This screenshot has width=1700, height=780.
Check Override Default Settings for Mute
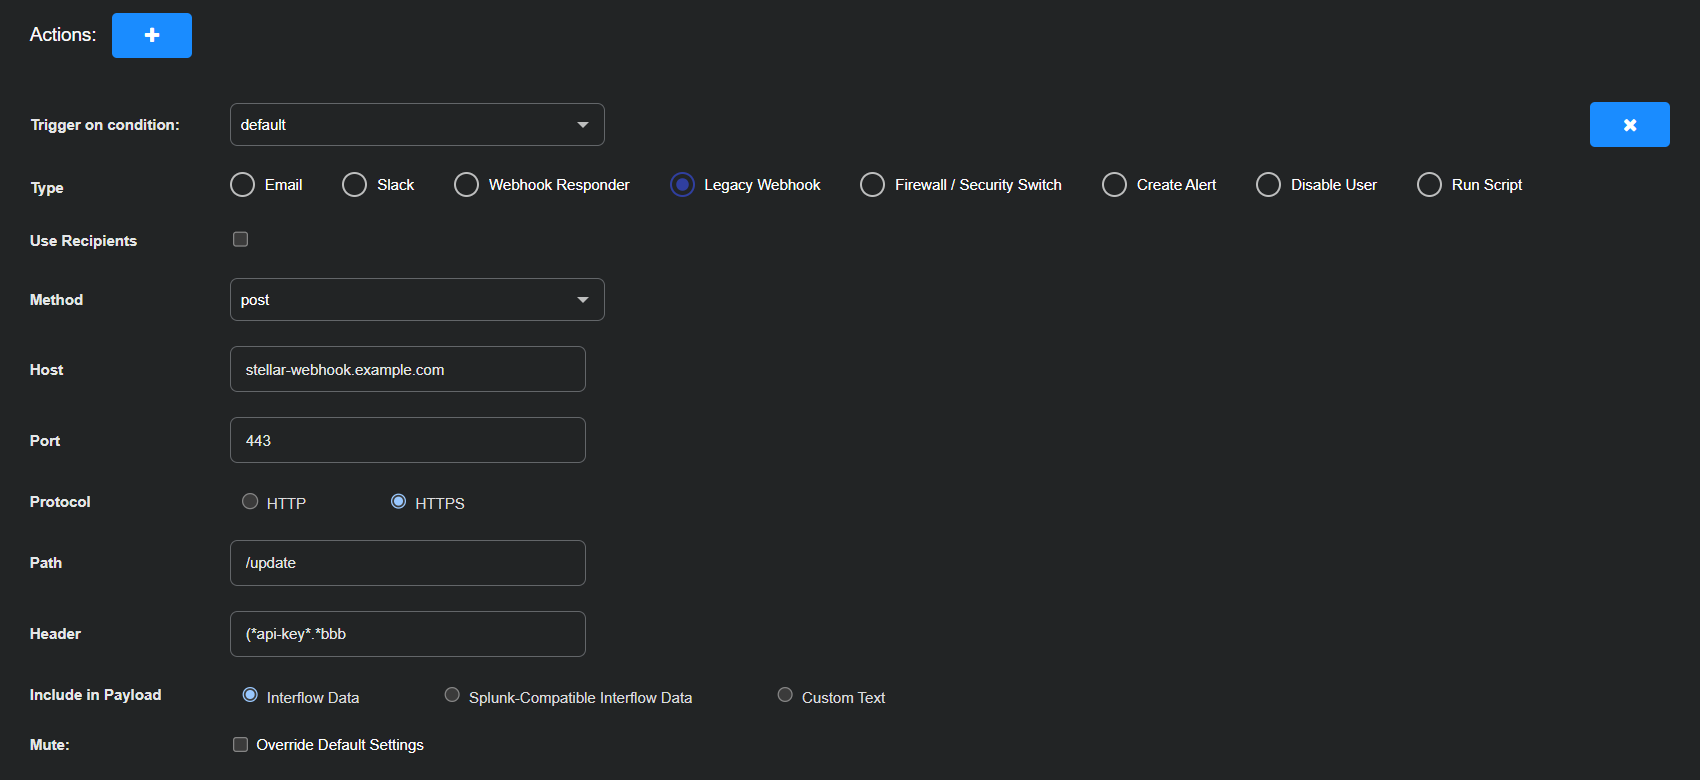[x=241, y=744]
